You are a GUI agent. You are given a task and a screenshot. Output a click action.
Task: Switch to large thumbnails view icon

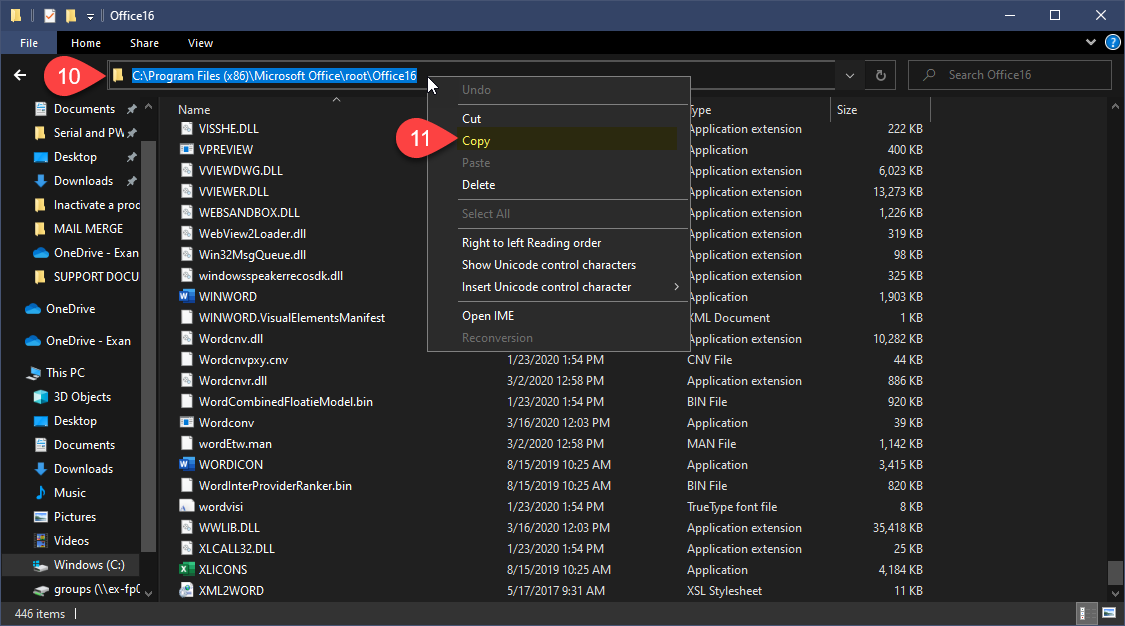[1109, 613]
